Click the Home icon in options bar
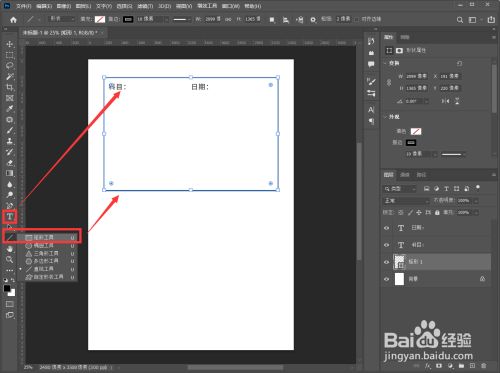 (13, 20)
